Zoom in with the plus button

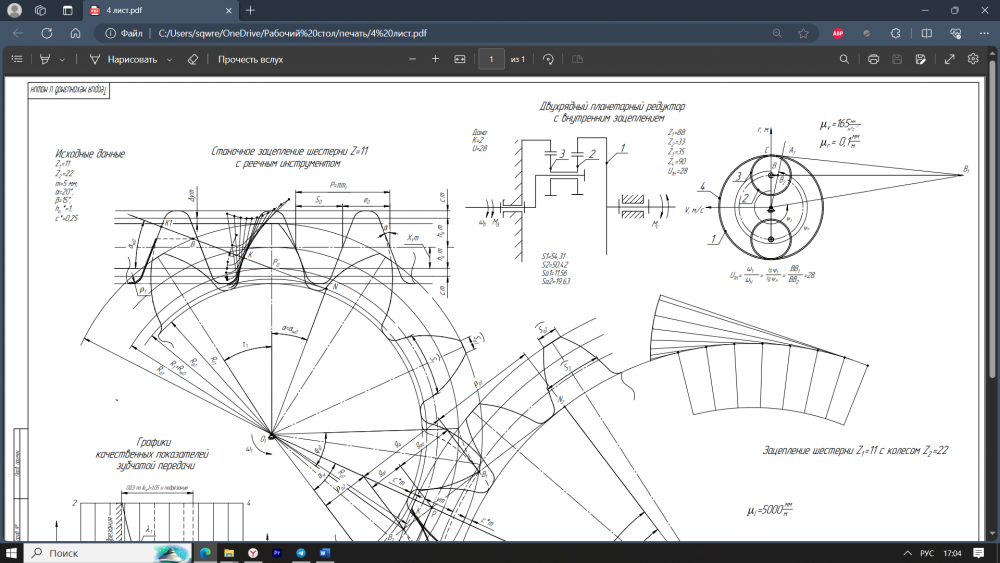pos(435,59)
